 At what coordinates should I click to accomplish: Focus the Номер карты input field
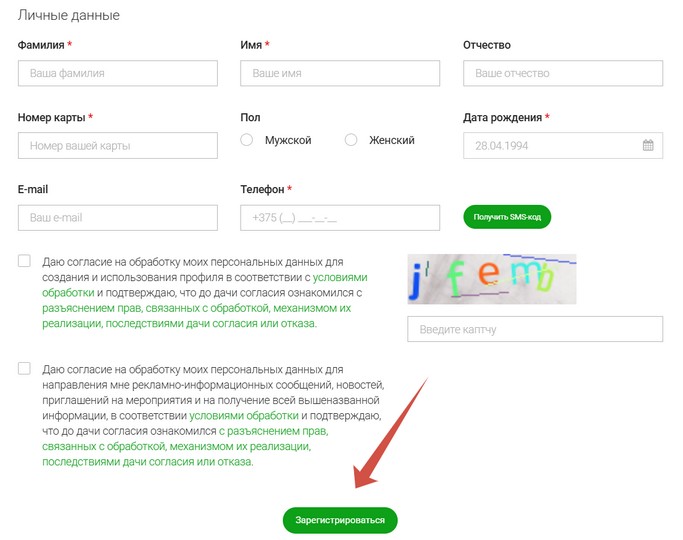[118, 145]
